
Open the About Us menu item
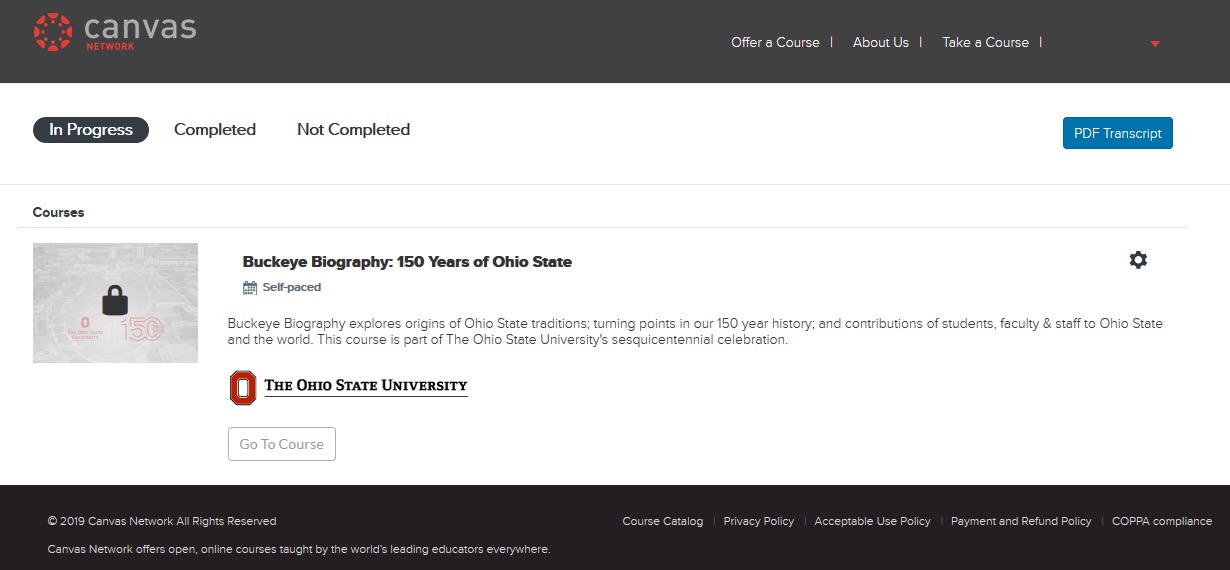coord(881,42)
